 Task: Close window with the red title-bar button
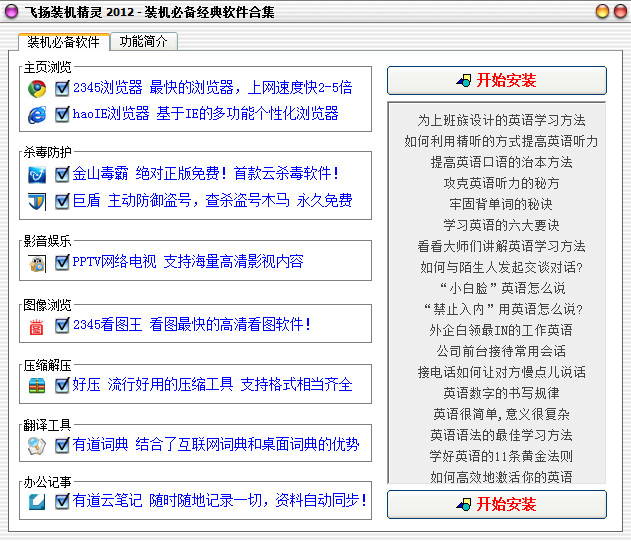click(620, 11)
